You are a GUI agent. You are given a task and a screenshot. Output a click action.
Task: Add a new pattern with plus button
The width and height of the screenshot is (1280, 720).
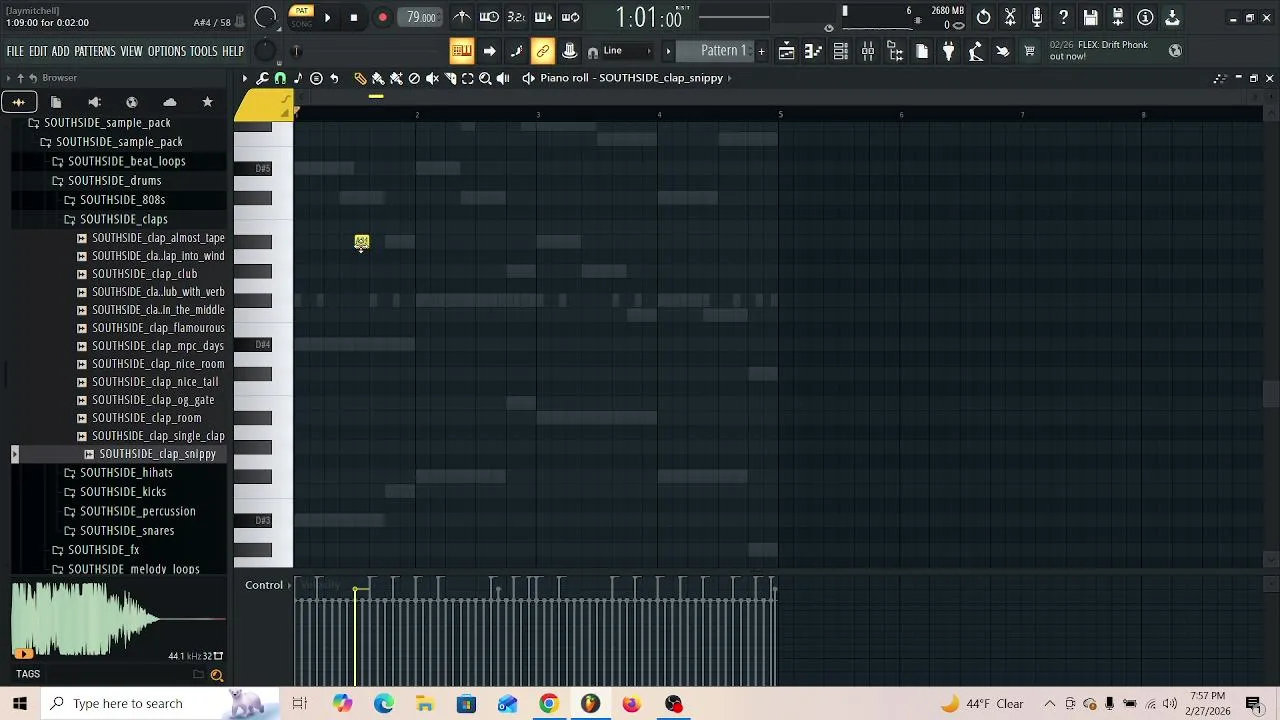(x=761, y=51)
